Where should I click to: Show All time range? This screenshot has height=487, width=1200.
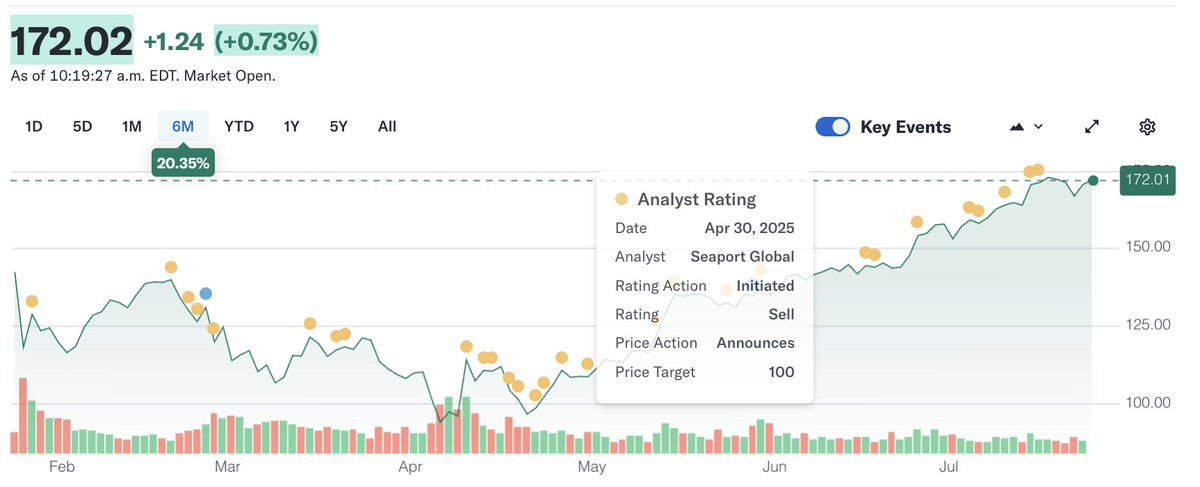coord(387,126)
